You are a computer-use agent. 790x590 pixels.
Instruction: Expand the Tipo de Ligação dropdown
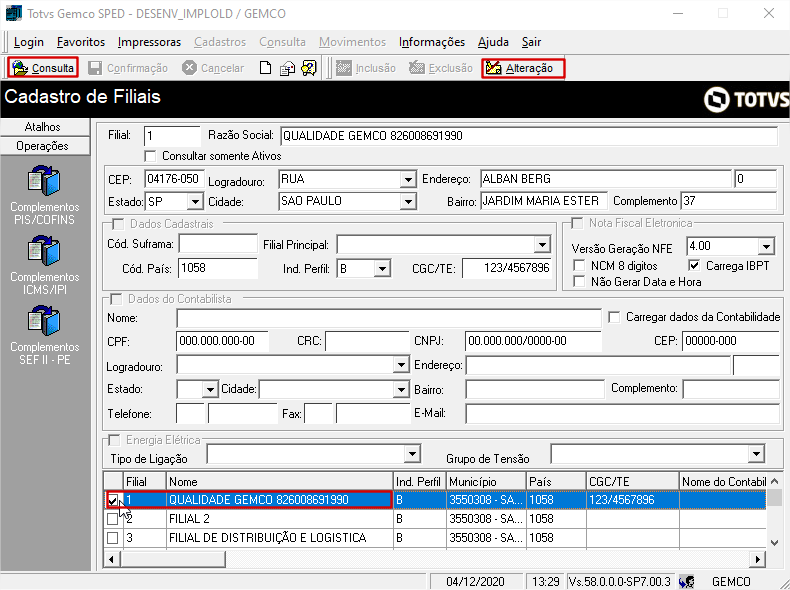(x=412, y=453)
